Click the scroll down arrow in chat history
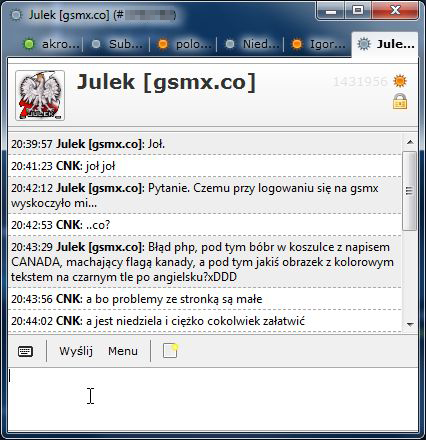The image size is (426, 440). pos(410,324)
